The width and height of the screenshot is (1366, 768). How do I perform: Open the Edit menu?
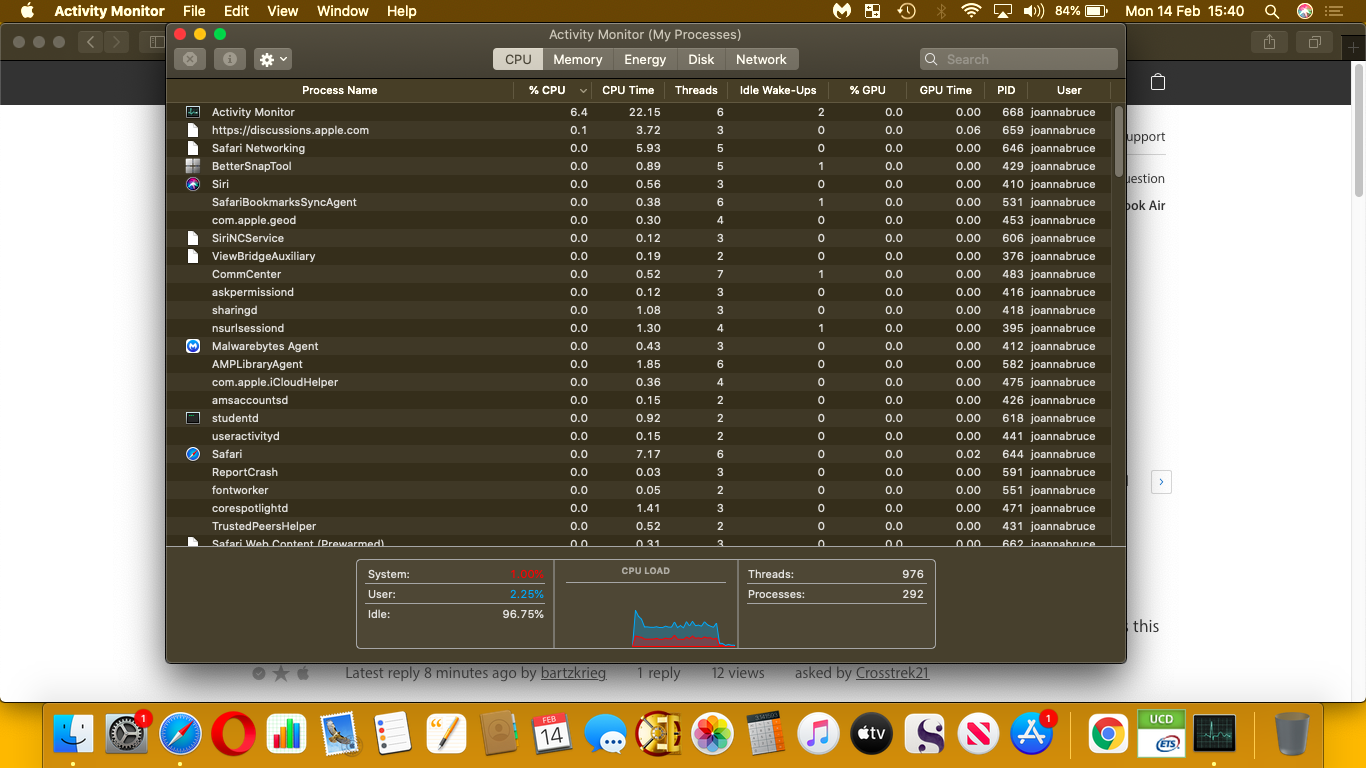pos(237,11)
